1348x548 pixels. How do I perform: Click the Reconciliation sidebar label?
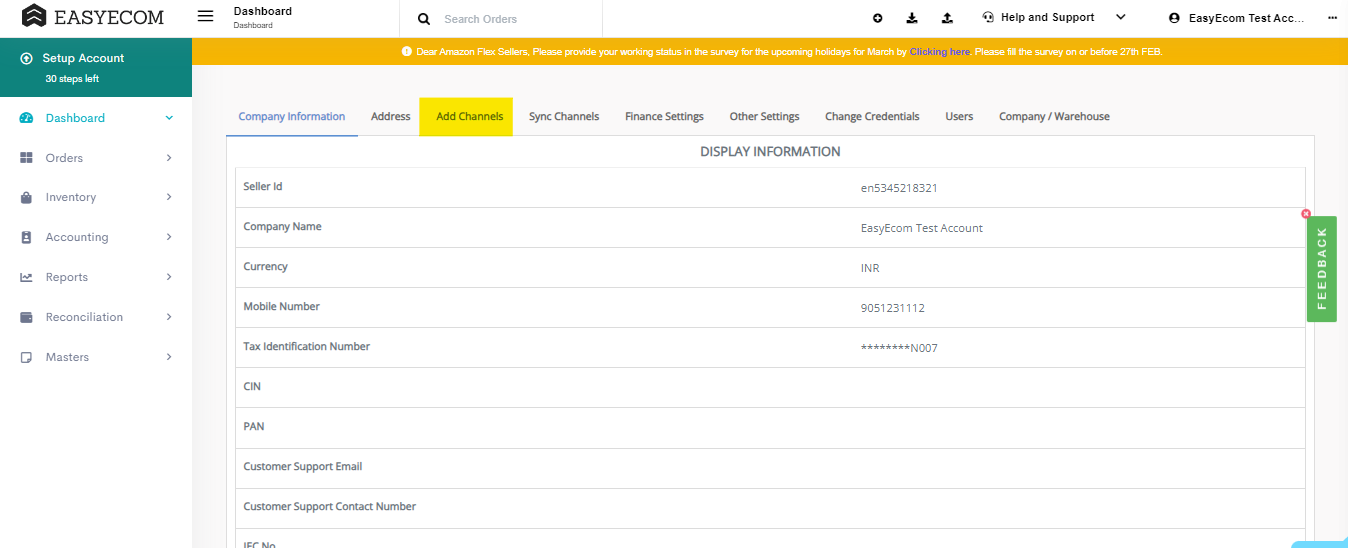[85, 317]
